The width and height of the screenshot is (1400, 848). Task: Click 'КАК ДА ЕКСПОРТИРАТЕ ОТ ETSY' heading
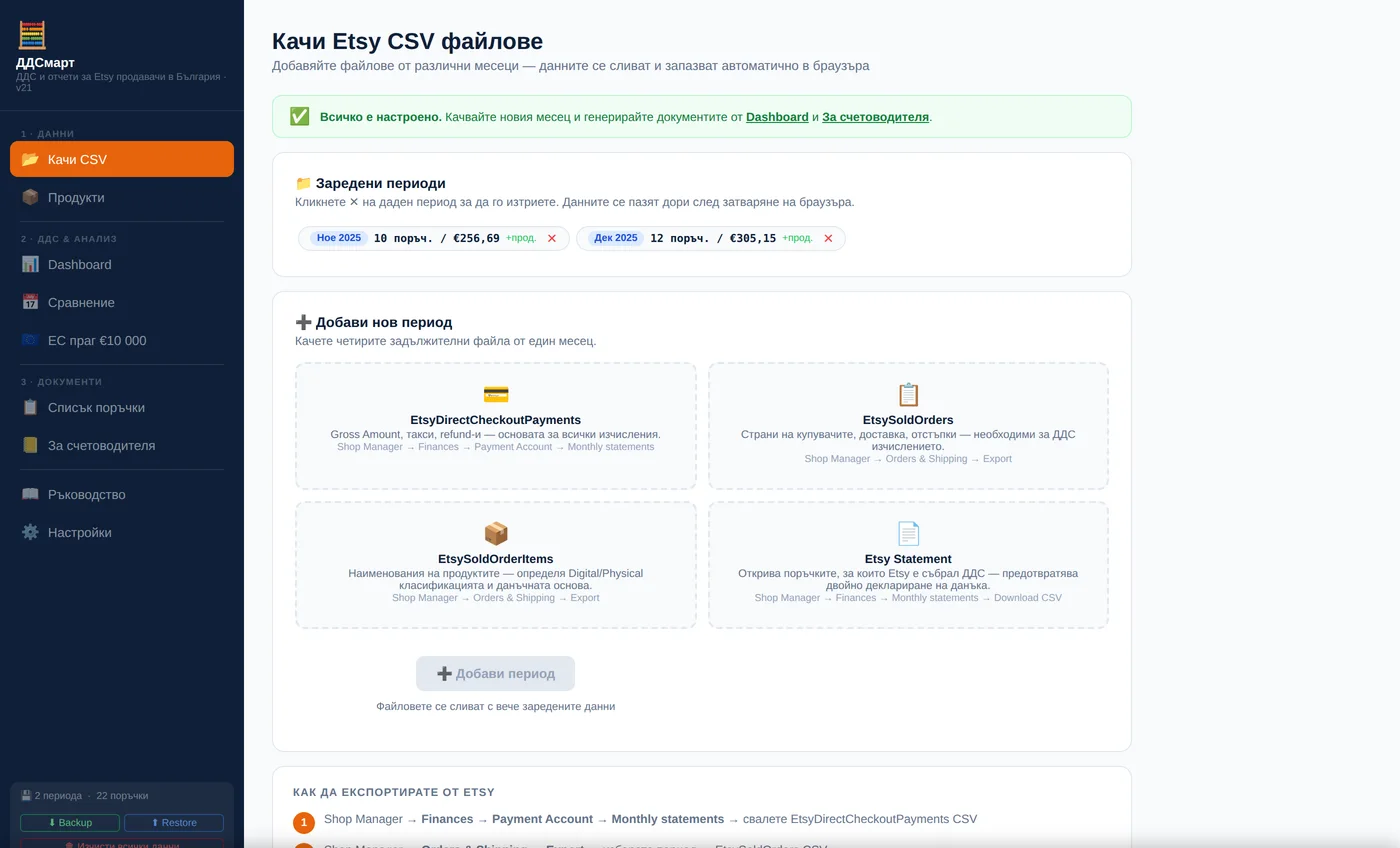394,792
